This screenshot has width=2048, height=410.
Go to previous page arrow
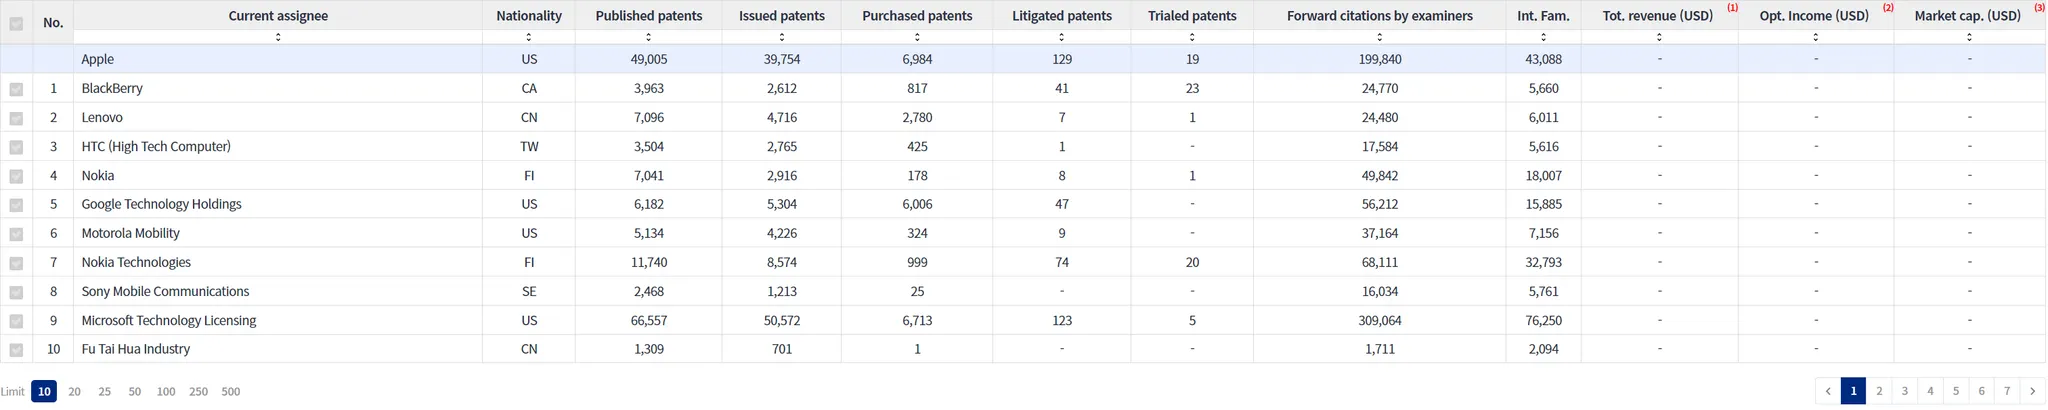pos(1827,391)
